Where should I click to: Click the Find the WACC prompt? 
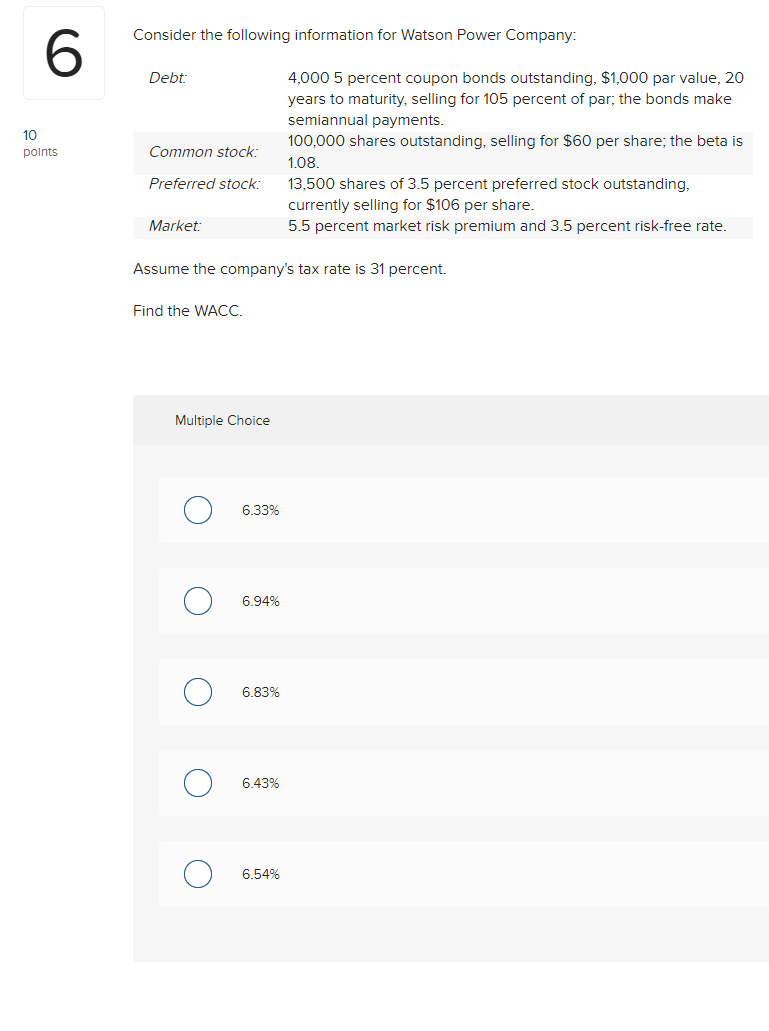click(187, 311)
